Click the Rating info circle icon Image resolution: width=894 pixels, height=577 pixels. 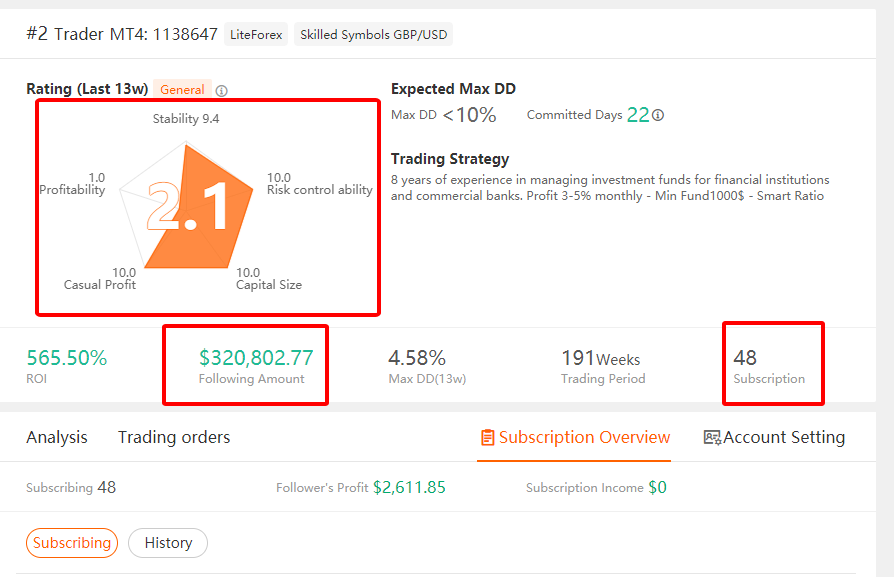click(222, 91)
